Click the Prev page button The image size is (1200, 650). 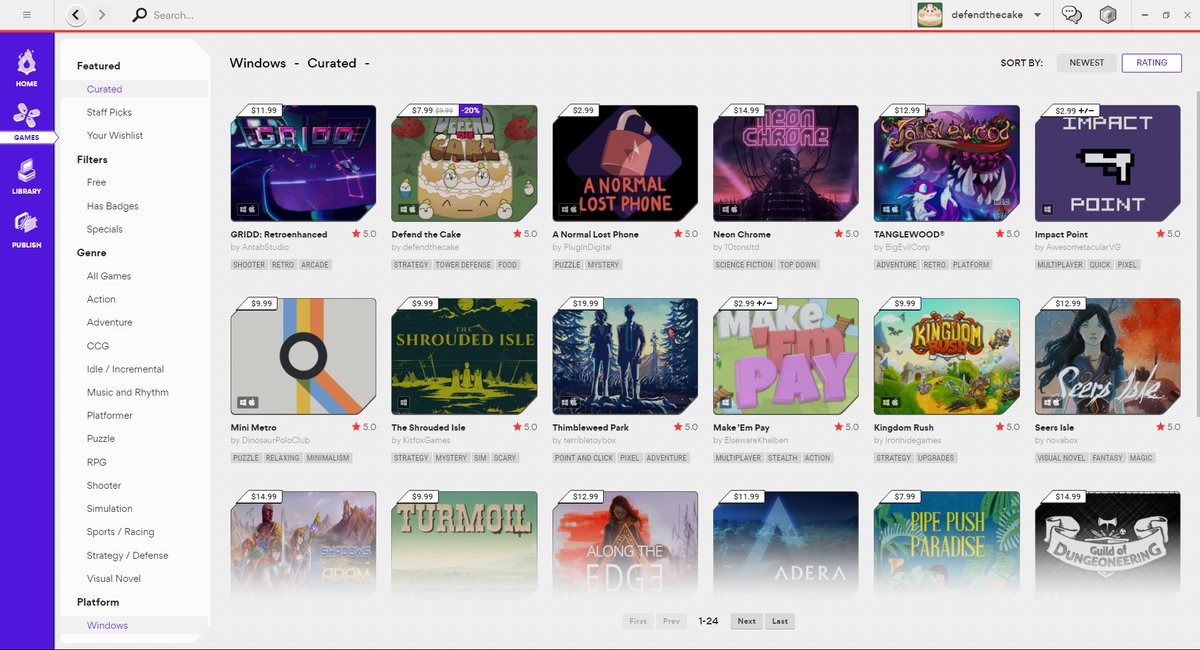pos(671,621)
